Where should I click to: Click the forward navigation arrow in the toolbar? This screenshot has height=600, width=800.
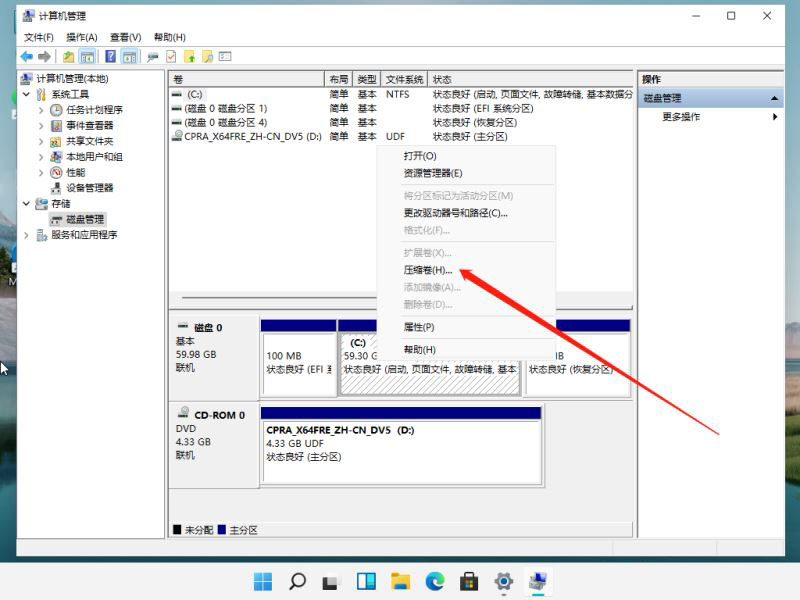(44, 55)
